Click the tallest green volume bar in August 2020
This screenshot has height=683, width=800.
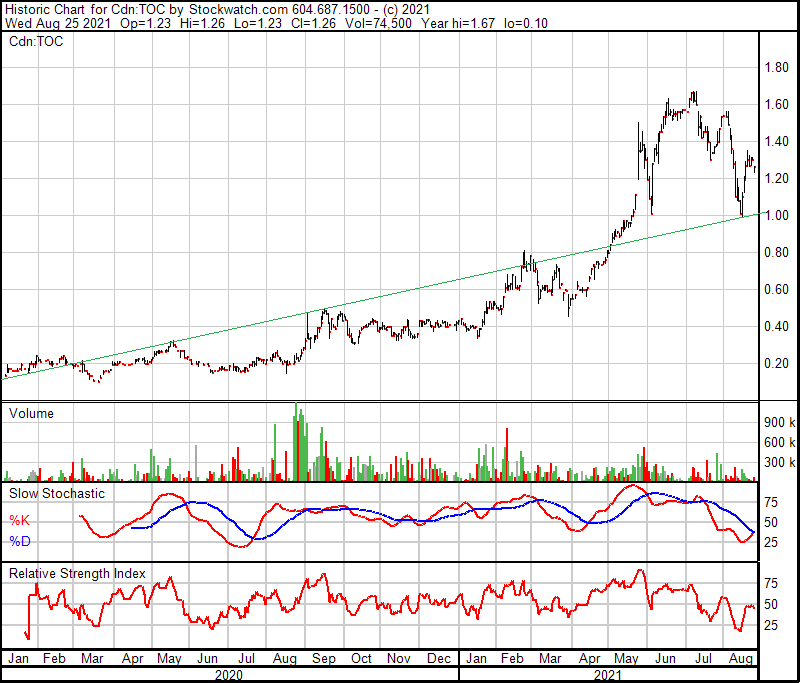(296, 442)
